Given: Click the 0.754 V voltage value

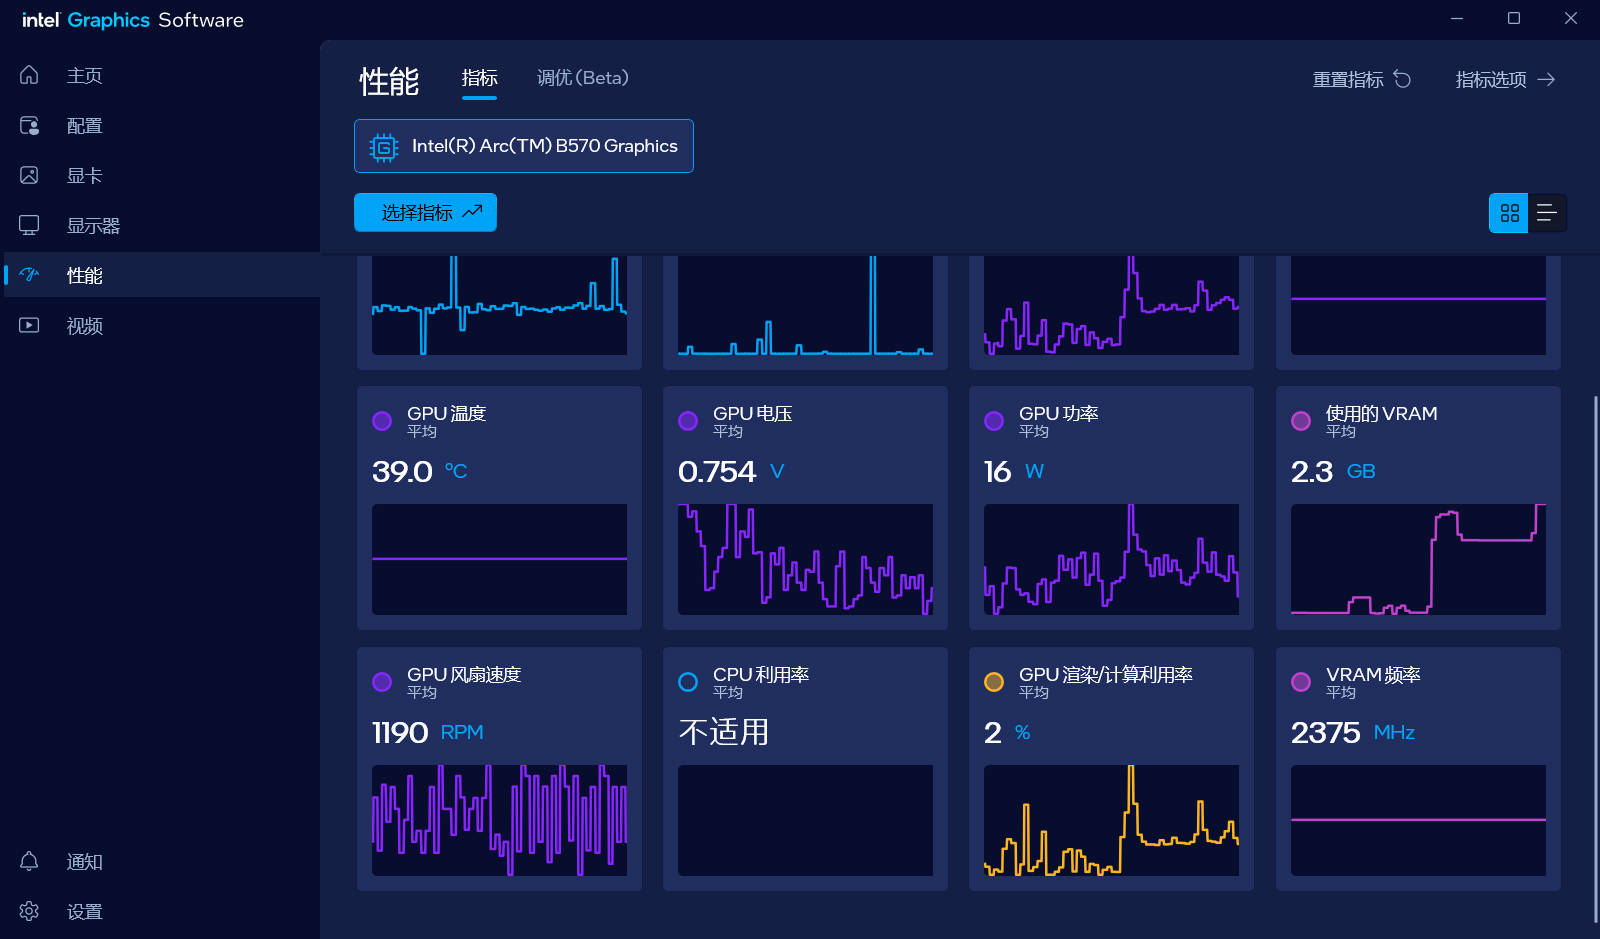Looking at the screenshot, I should pyautogui.click(x=731, y=471).
